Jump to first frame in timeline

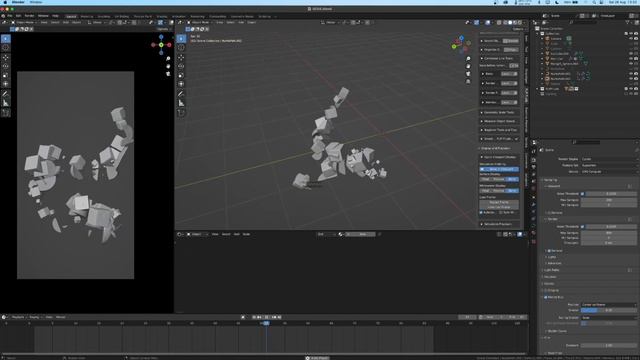point(254,317)
